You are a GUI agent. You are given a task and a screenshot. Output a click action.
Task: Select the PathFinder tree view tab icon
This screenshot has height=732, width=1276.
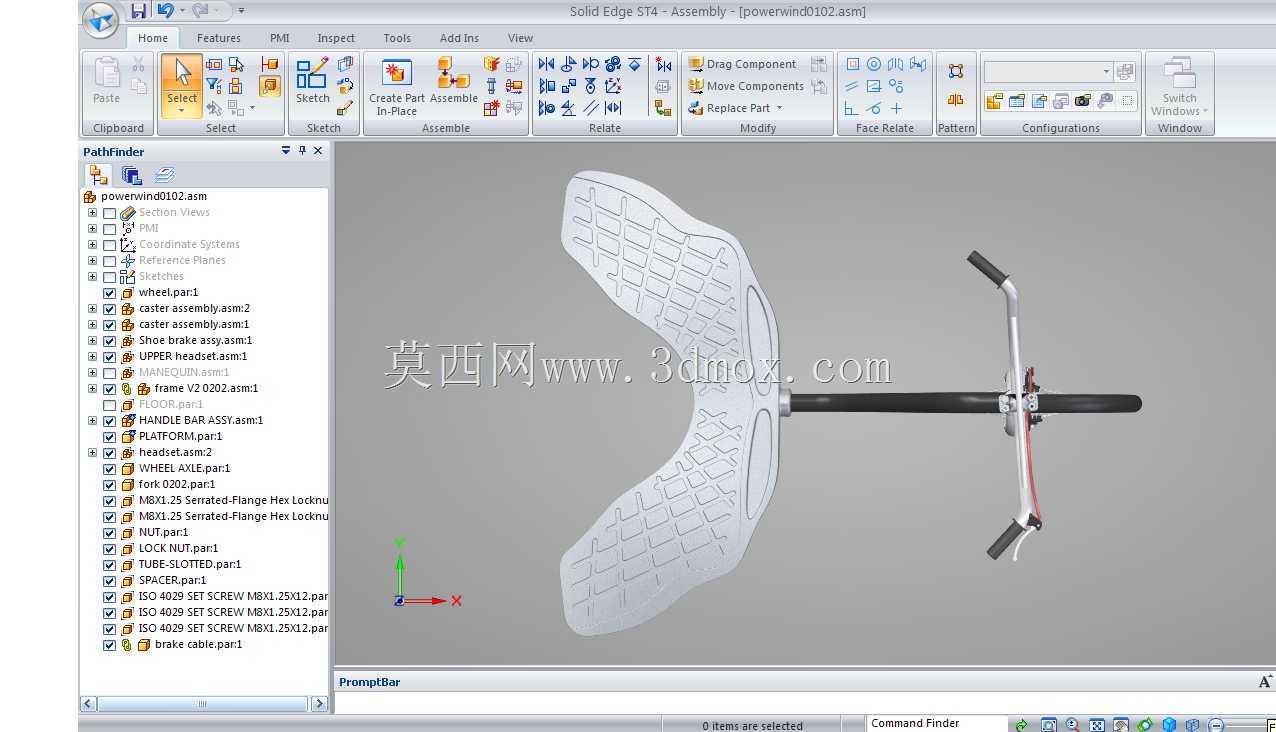99,175
